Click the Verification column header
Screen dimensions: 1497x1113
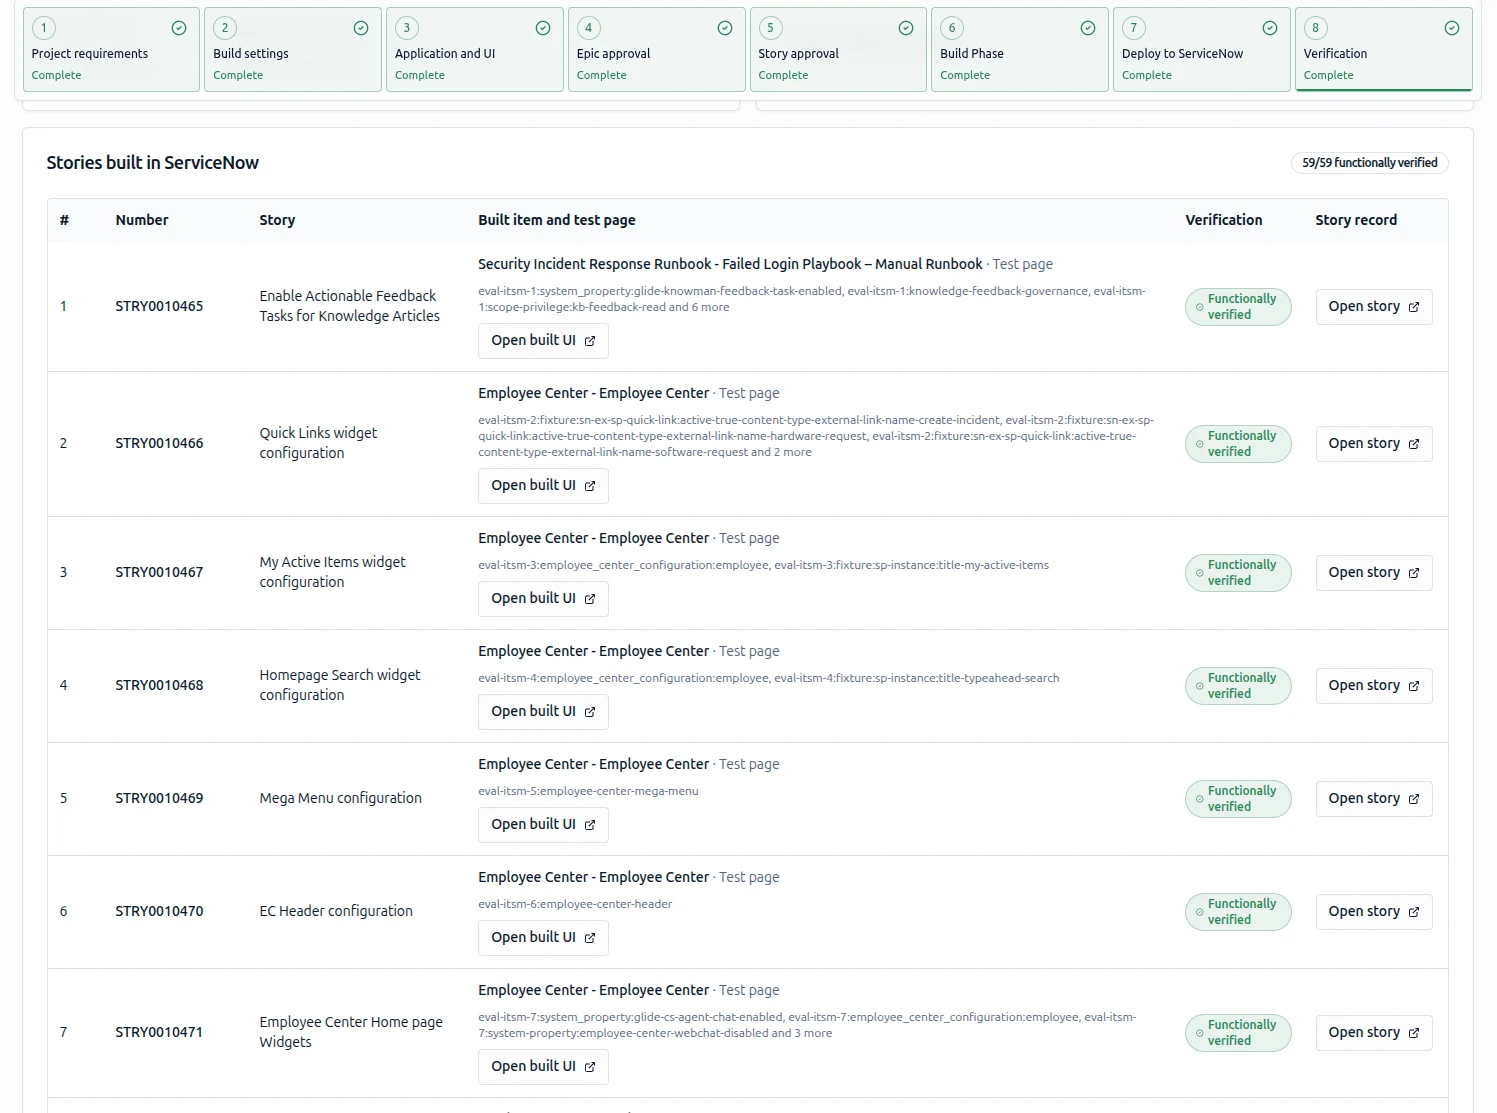(1224, 221)
